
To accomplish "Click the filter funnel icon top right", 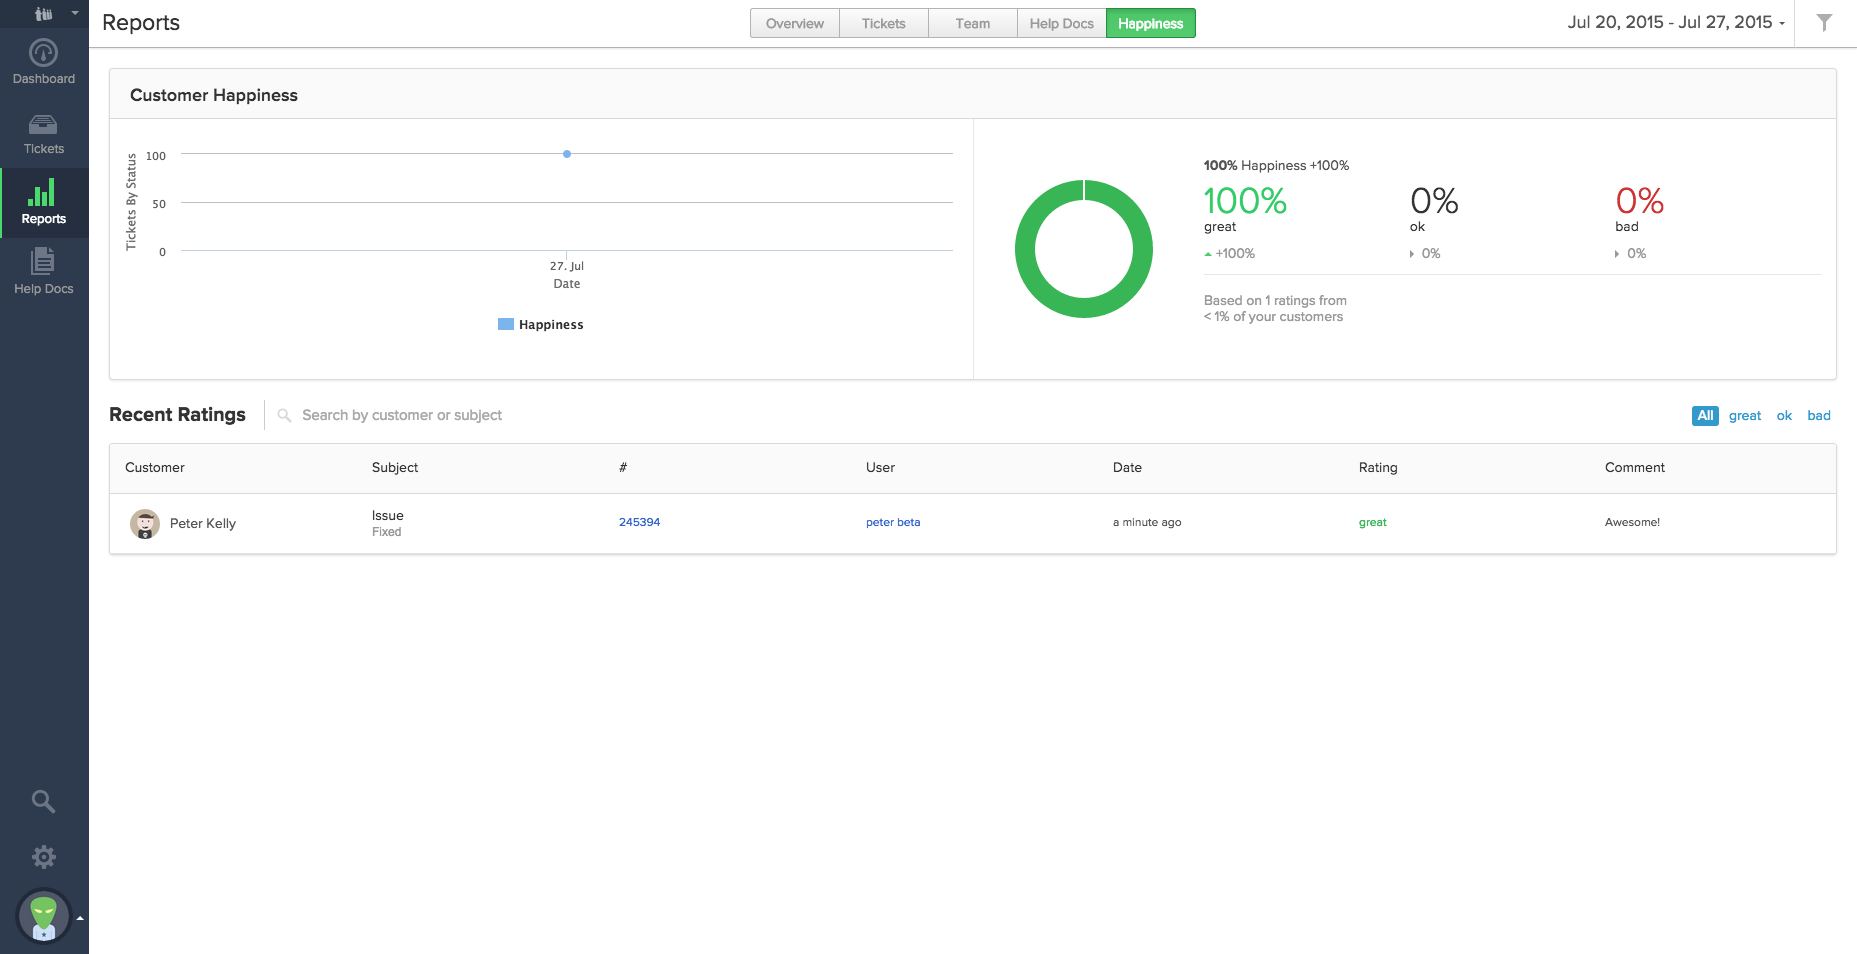I will pos(1825,22).
